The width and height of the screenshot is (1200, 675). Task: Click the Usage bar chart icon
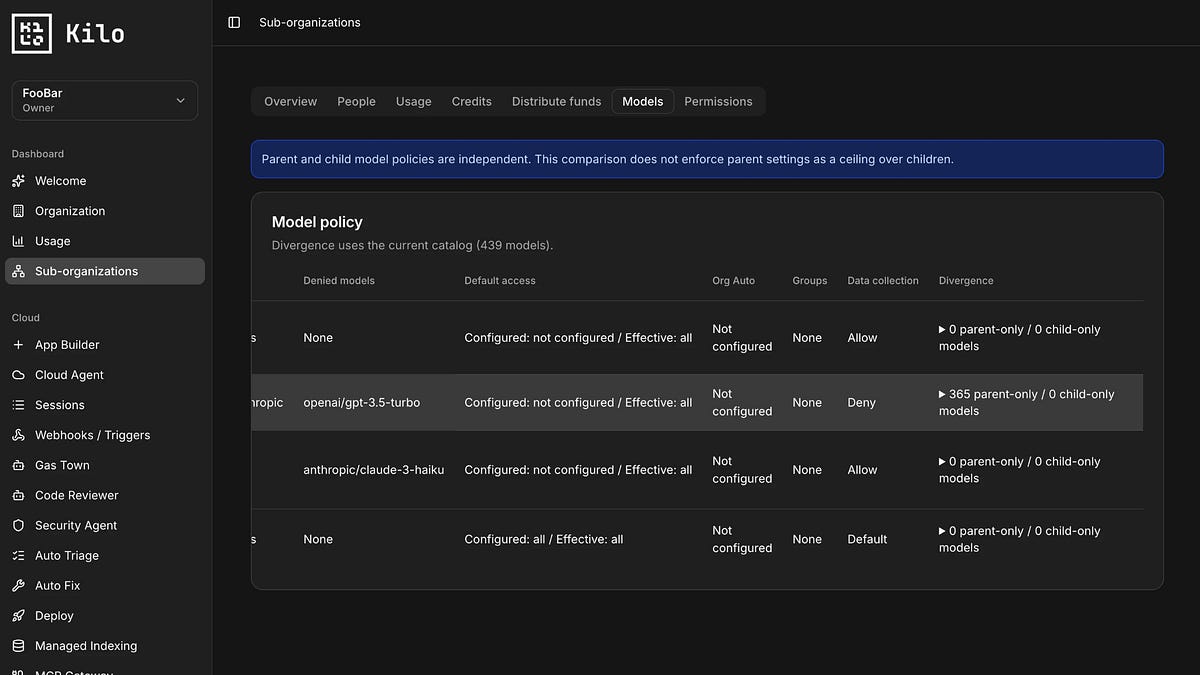coord(18,241)
